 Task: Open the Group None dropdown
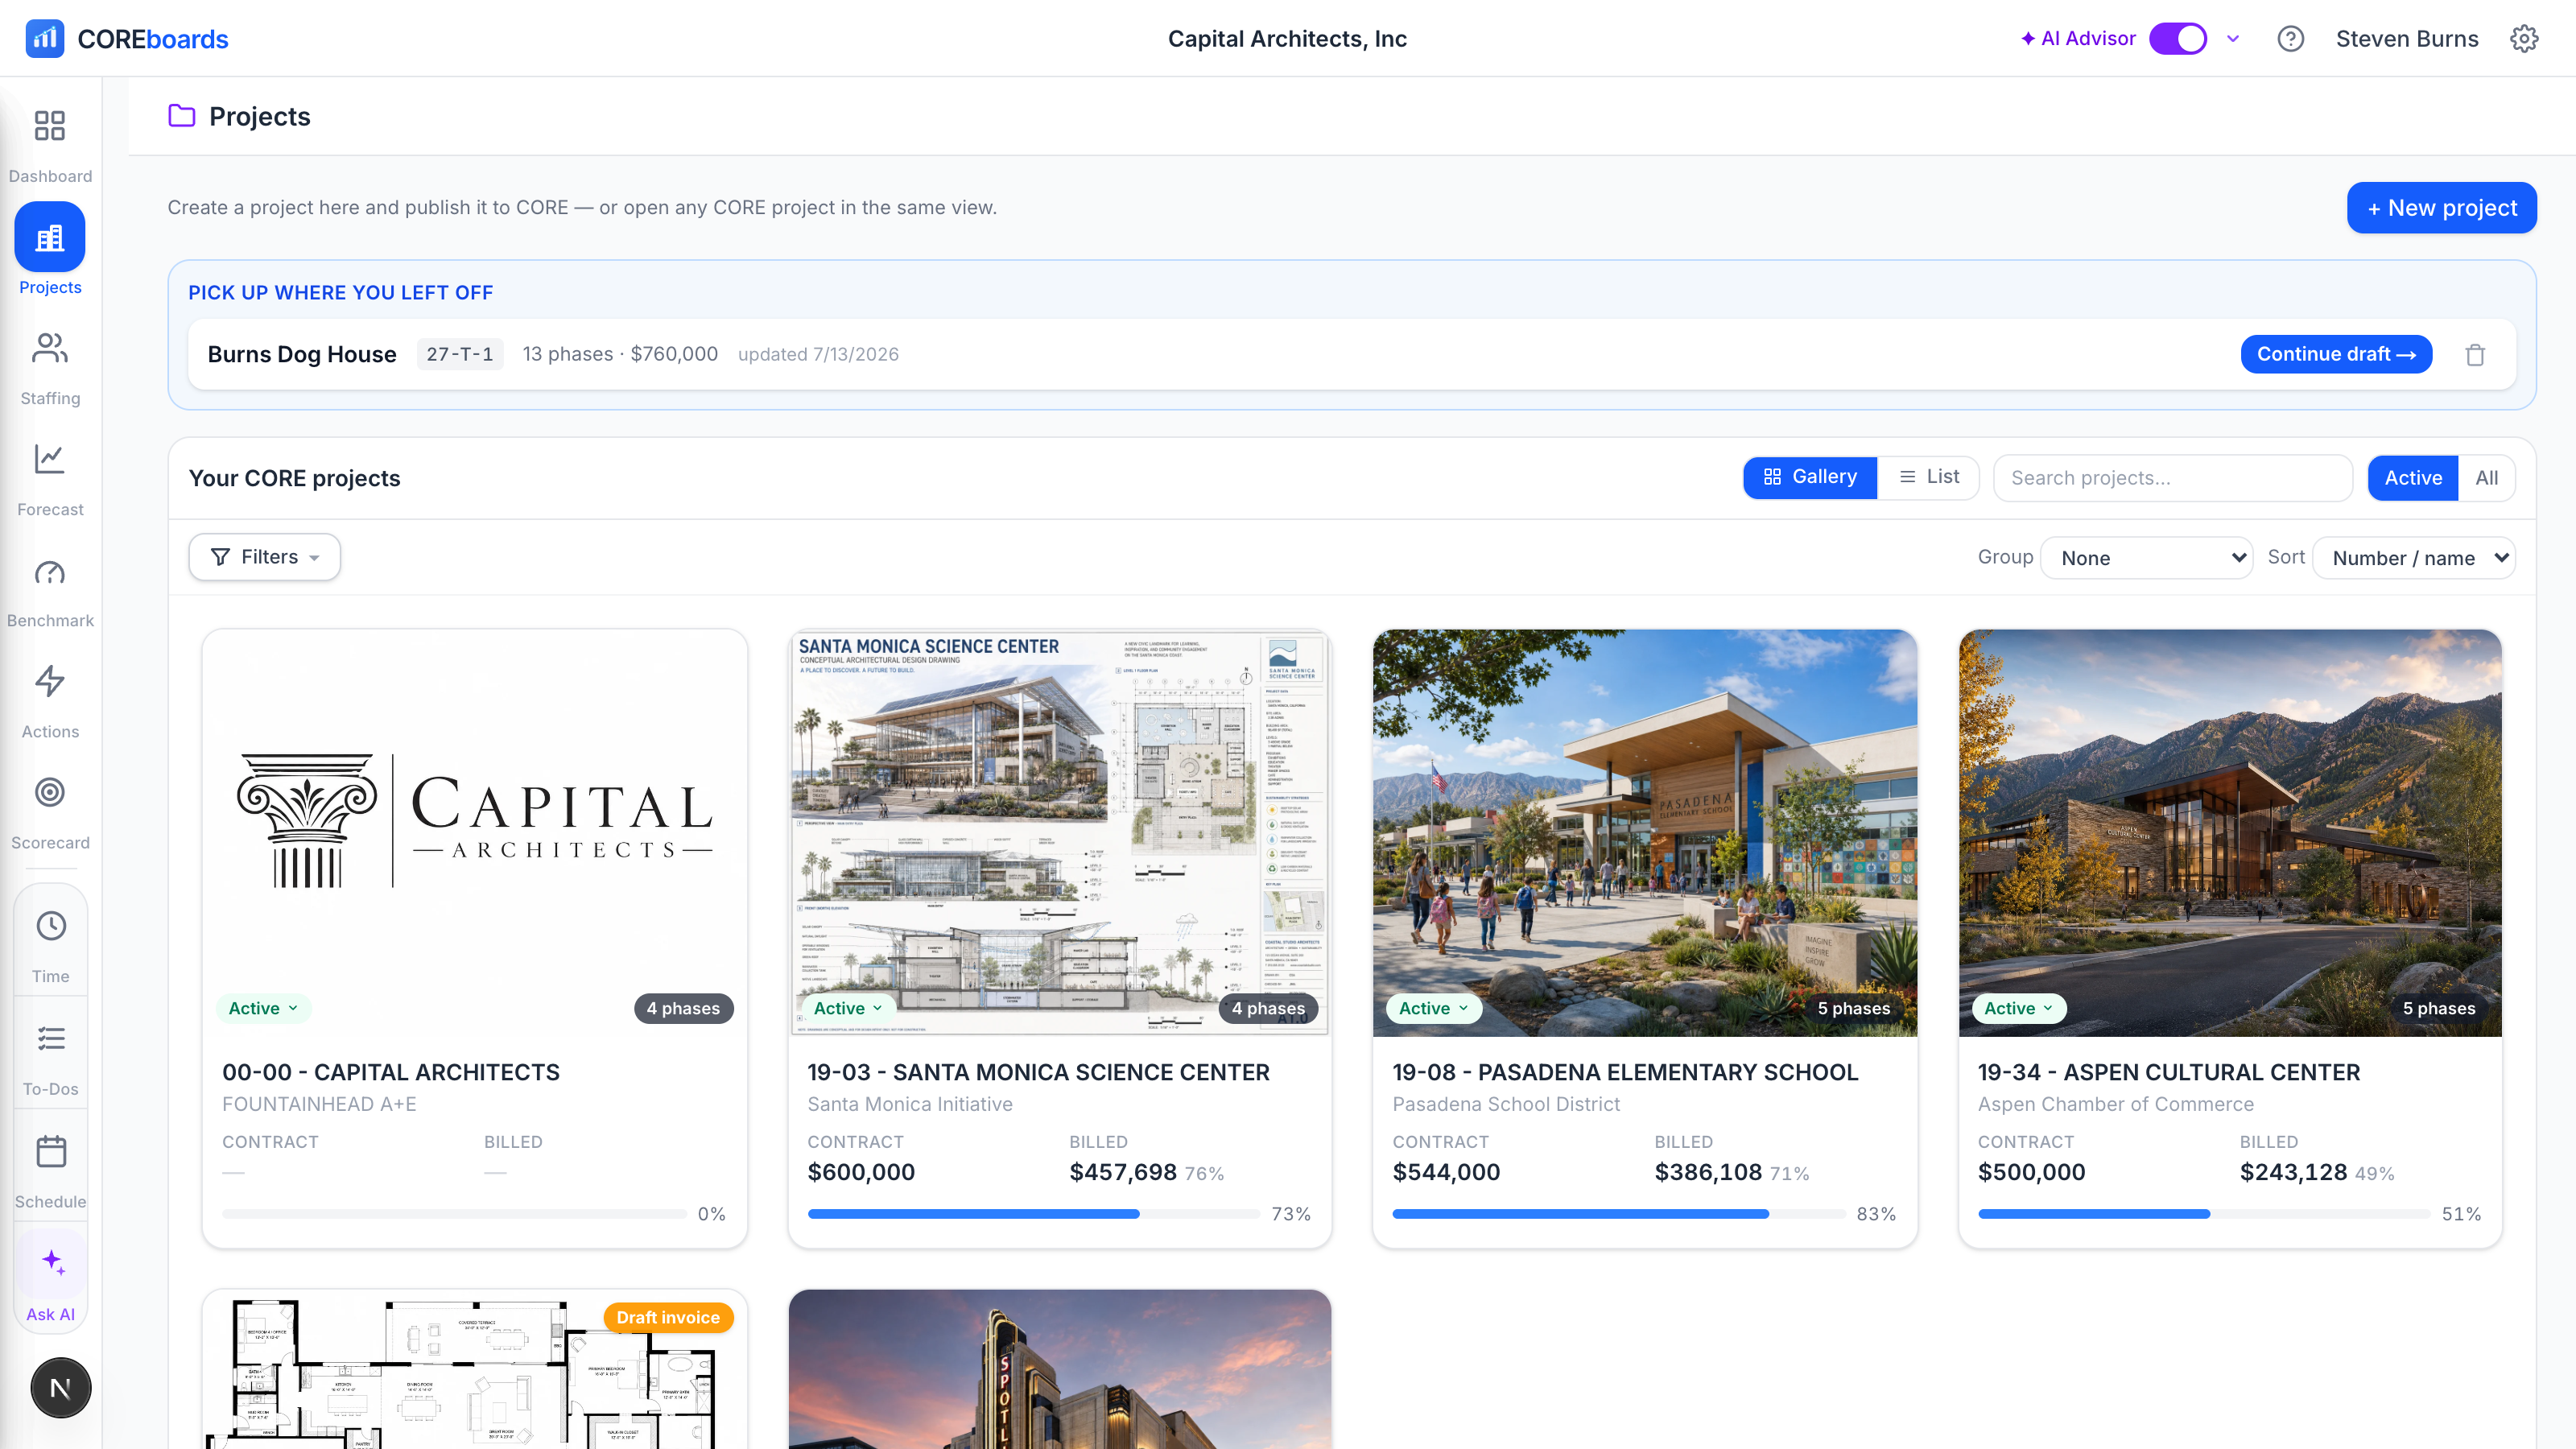[x=2146, y=558]
